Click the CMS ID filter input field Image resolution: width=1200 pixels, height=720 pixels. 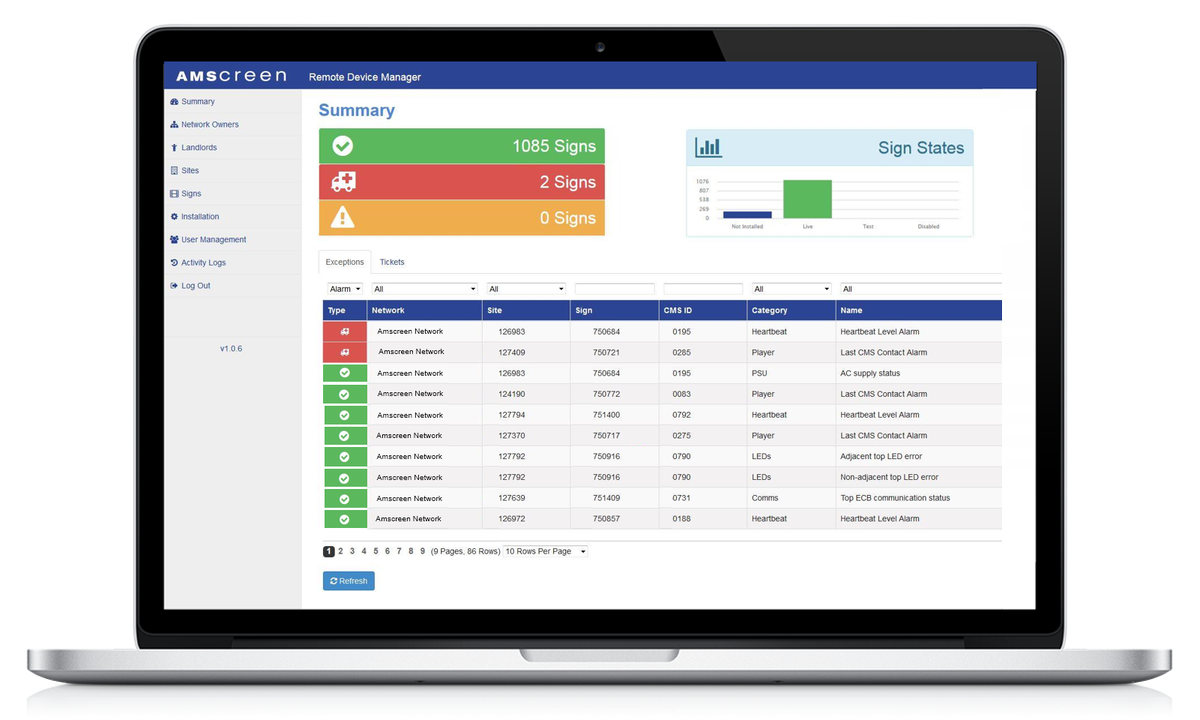click(x=703, y=289)
